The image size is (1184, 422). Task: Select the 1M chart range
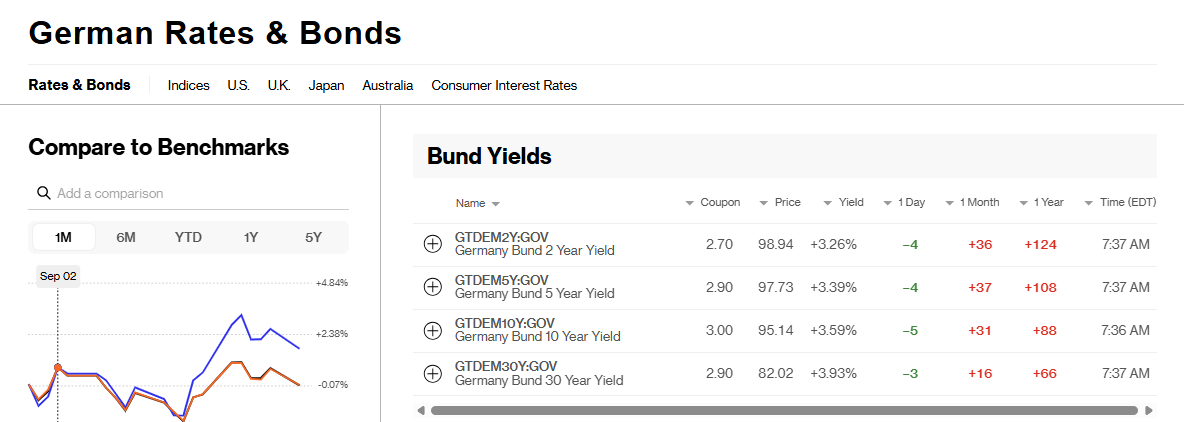tap(63, 237)
